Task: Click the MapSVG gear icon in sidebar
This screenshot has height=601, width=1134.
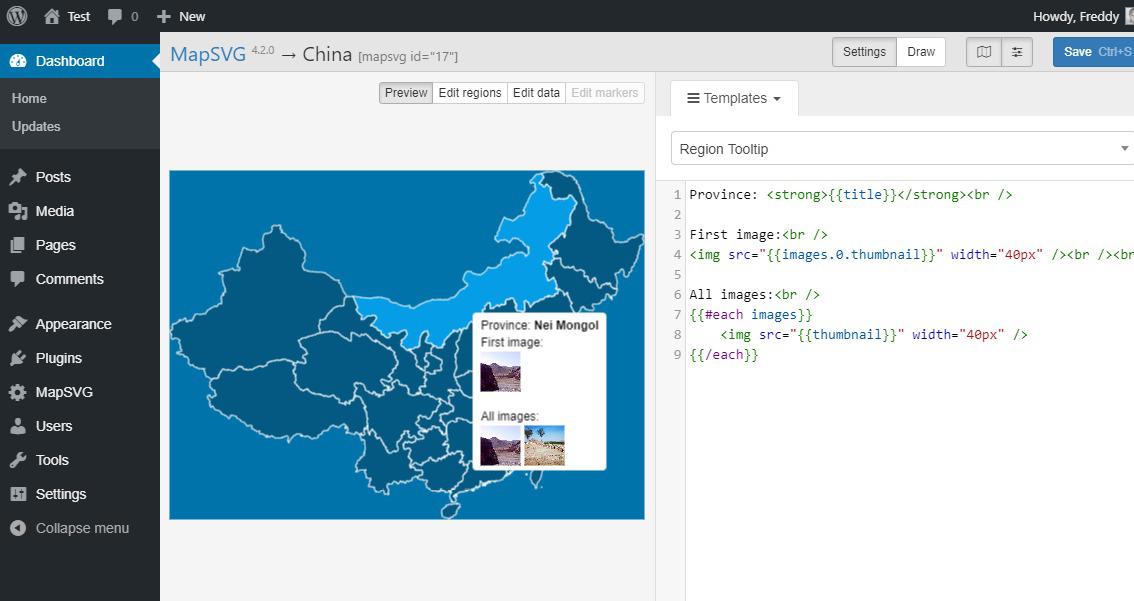Action: coord(18,392)
